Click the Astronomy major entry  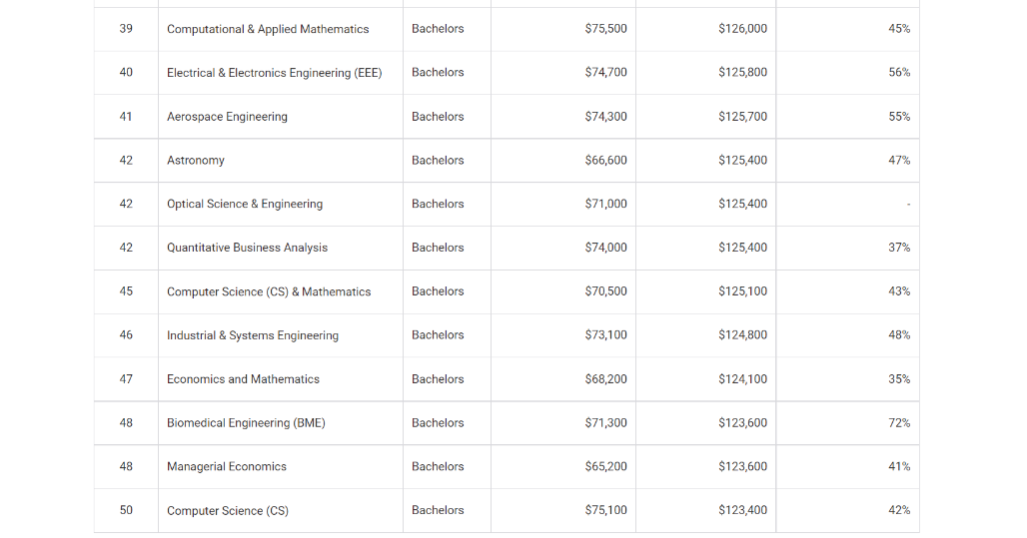[195, 160]
